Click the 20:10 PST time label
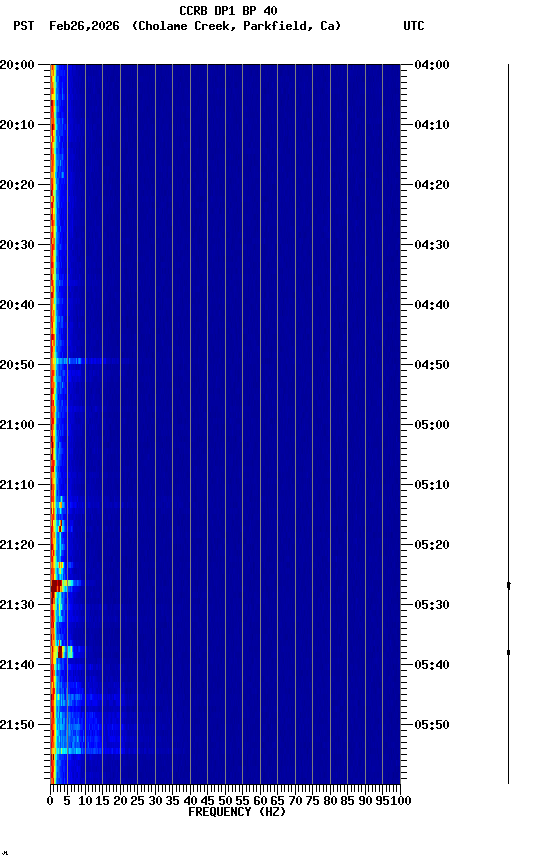 (x=17, y=125)
